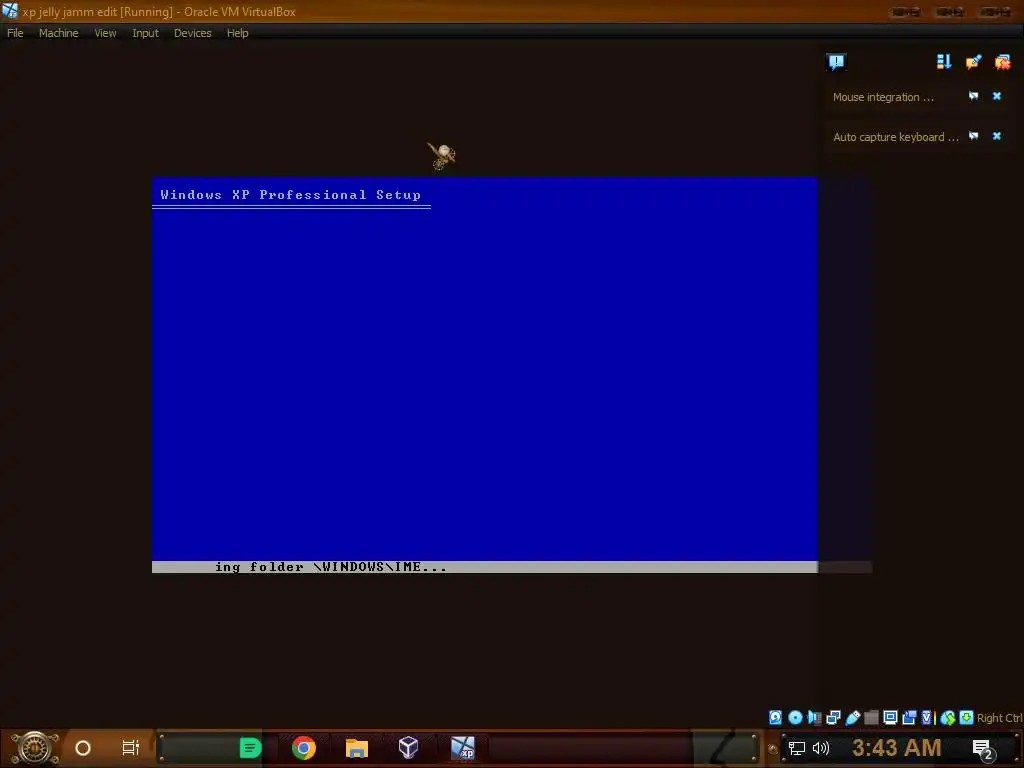Screen dimensions: 1024x768
Task: Dismiss the Mouse integration notification
Action: [997, 96]
